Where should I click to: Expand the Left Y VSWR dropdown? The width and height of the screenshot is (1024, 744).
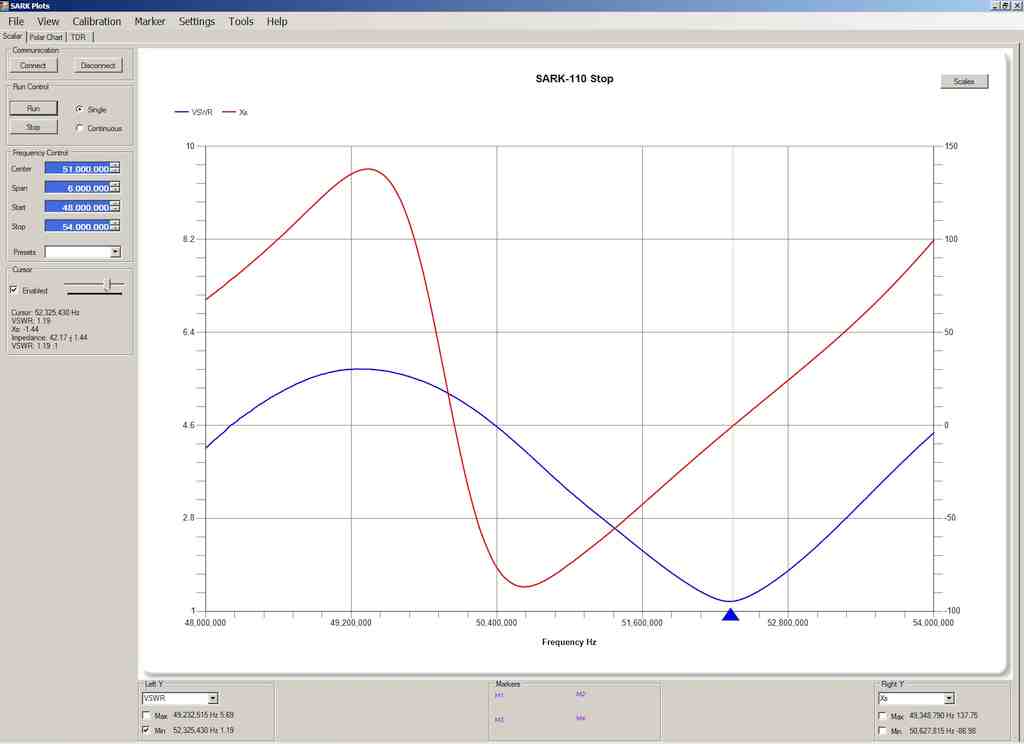(x=212, y=698)
